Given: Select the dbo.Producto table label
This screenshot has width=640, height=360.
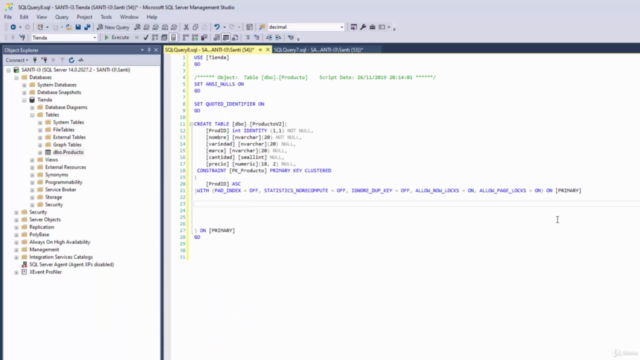Looking at the screenshot, I should click(68, 152).
